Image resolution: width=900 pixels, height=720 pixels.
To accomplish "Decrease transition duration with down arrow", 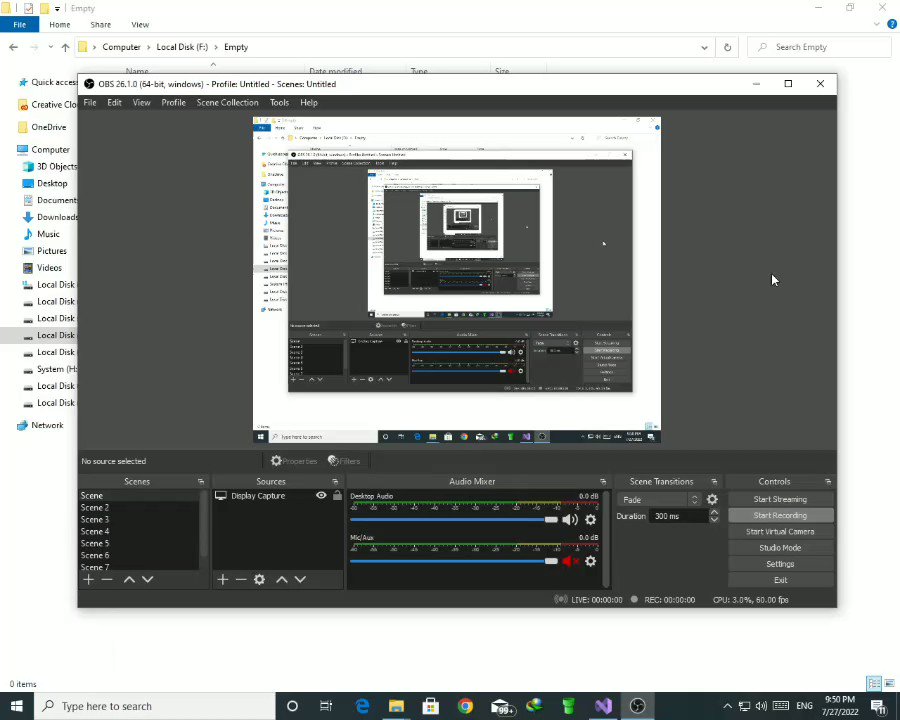I will 714,520.
